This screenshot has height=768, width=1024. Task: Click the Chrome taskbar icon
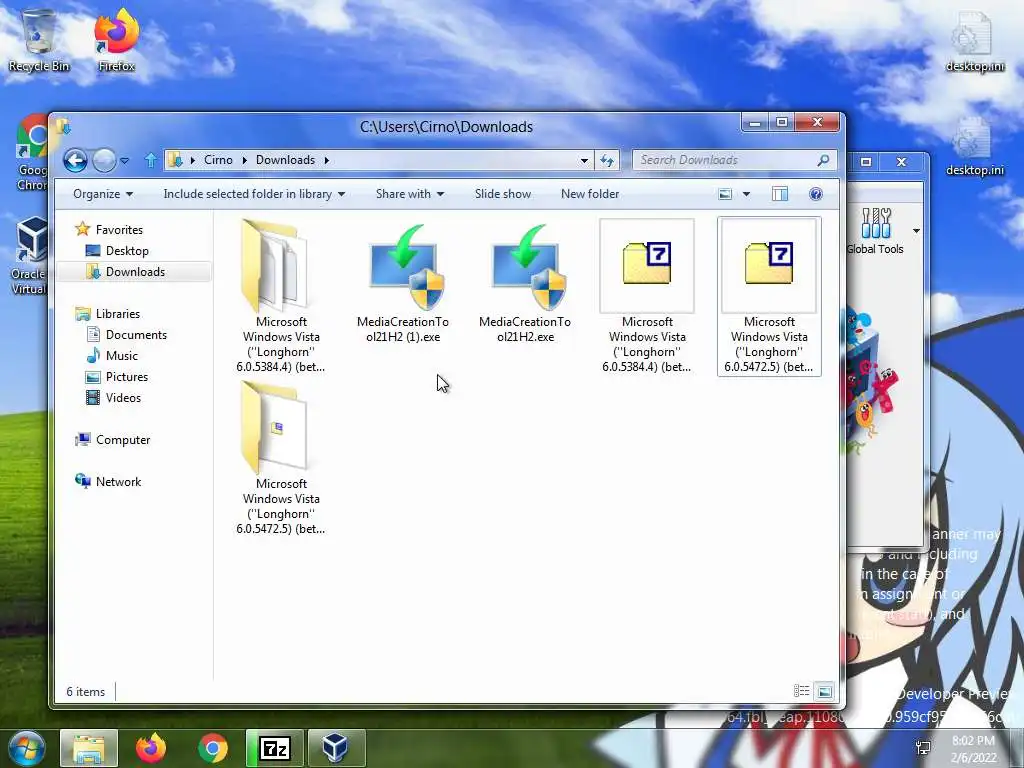click(x=212, y=748)
